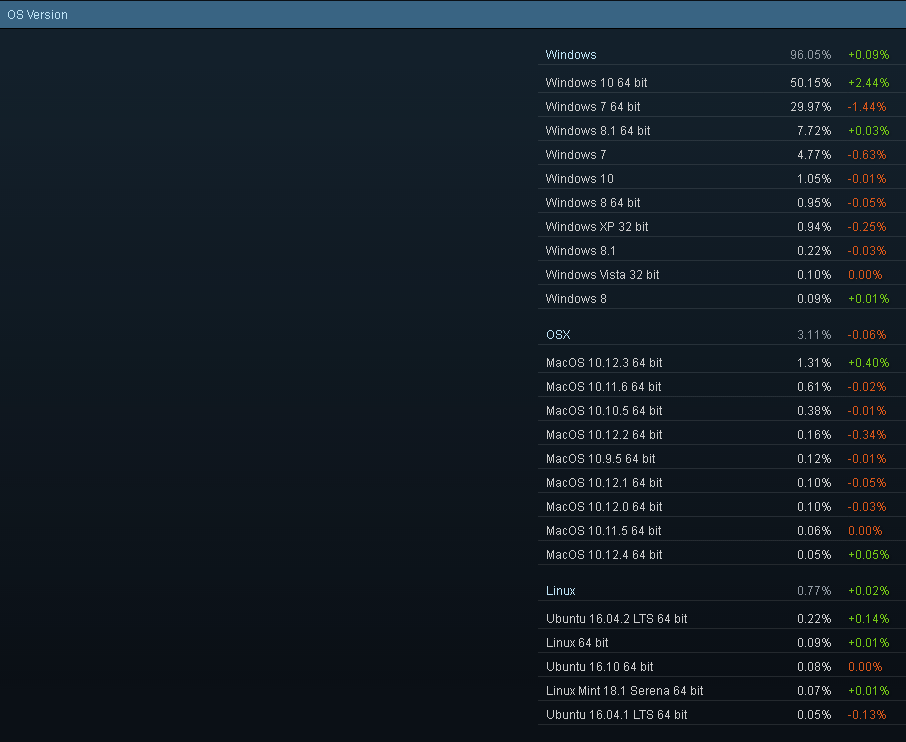Click the +0.09% Windows change value
This screenshot has width=906, height=742.
click(868, 55)
